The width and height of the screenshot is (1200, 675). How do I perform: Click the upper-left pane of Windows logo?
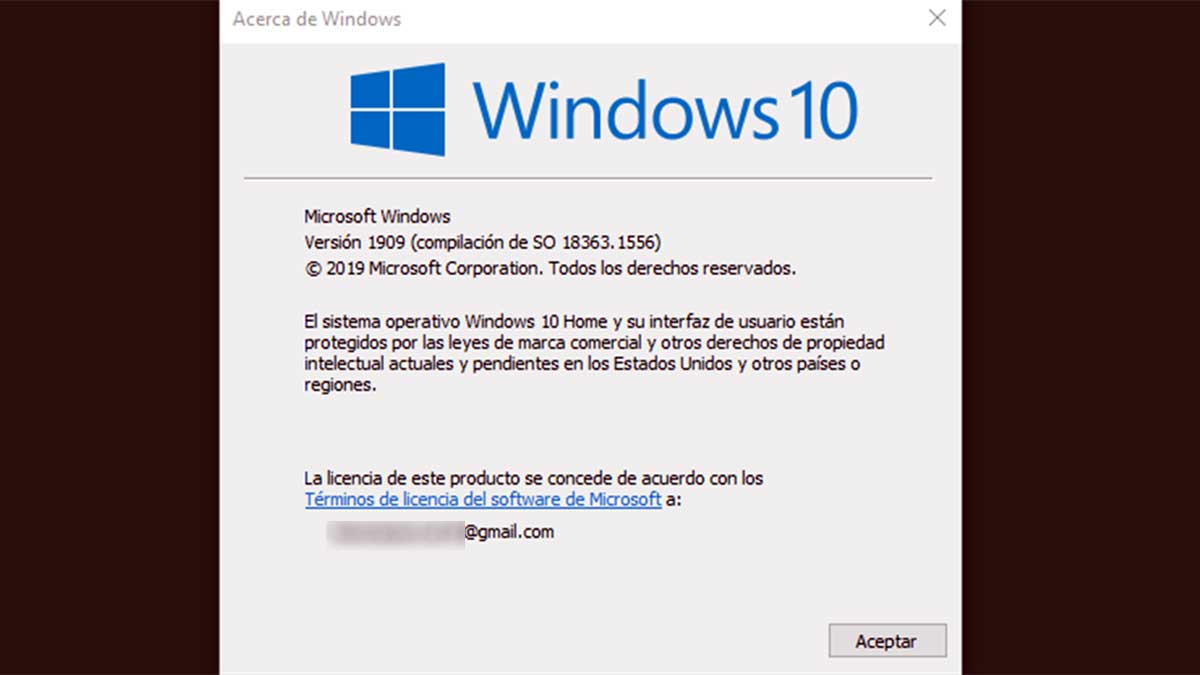(370, 90)
